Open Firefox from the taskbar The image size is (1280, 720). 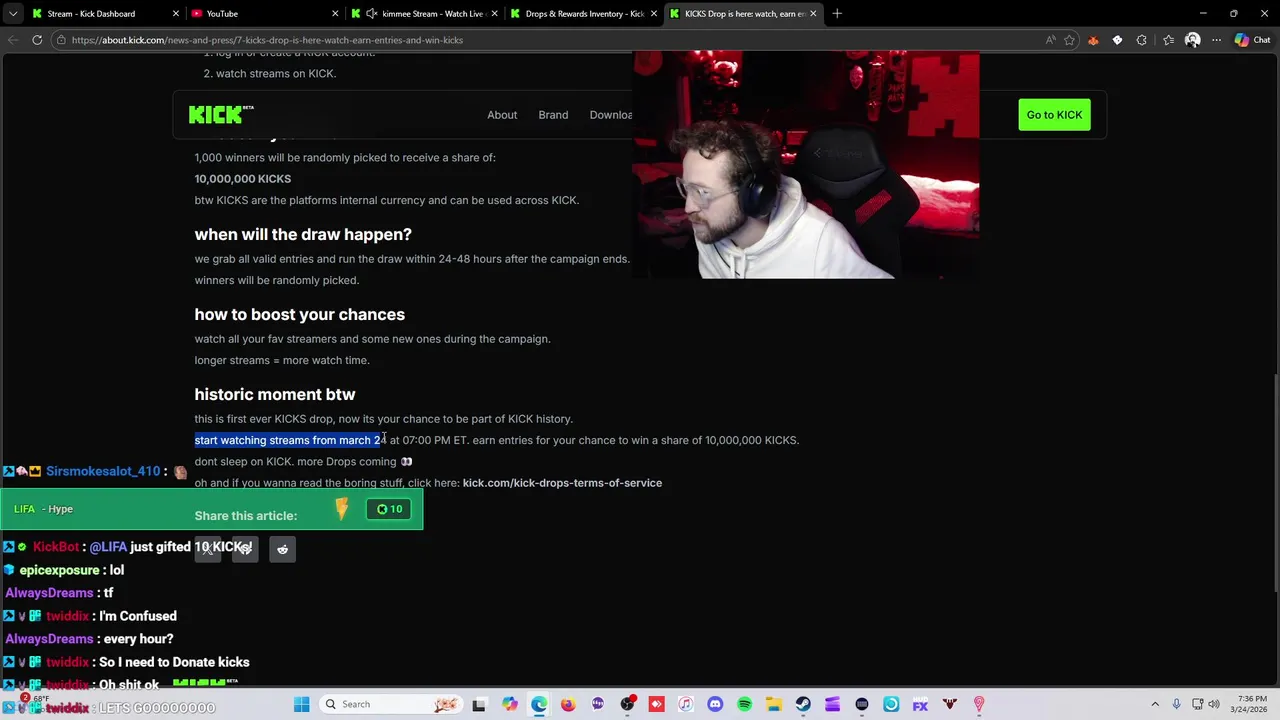tap(568, 704)
